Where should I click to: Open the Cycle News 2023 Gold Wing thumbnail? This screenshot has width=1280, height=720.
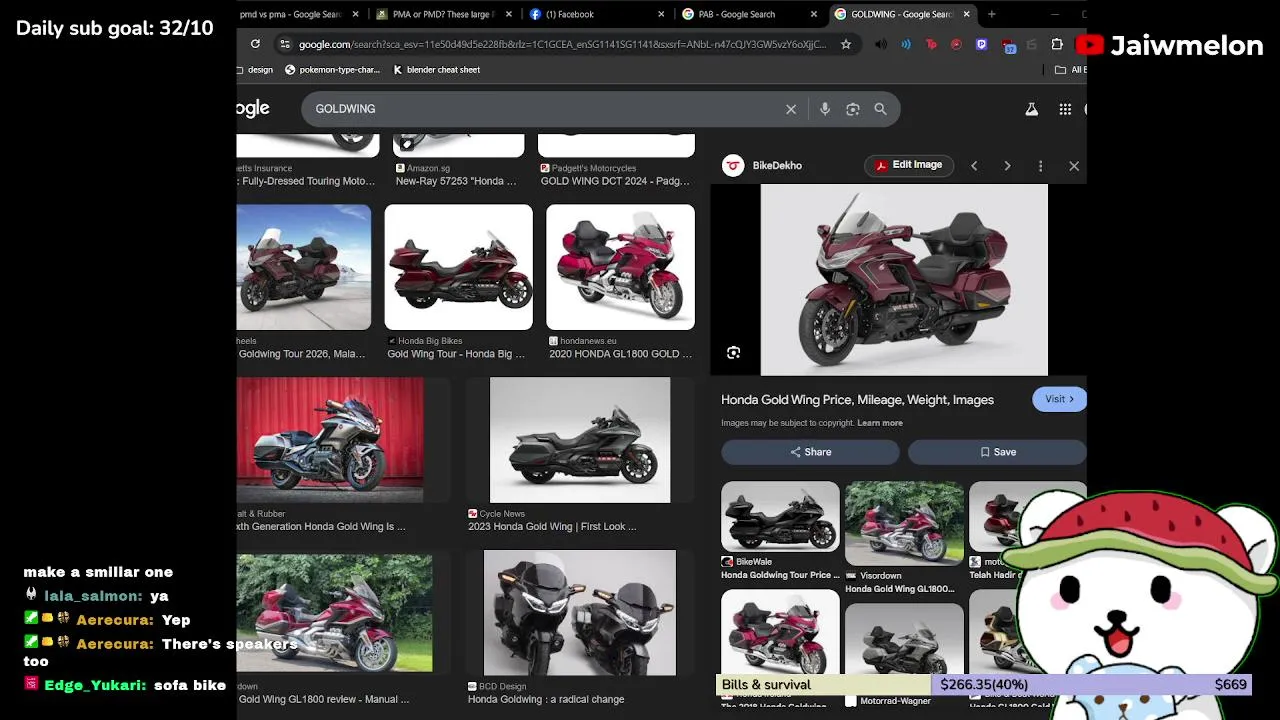click(x=580, y=440)
